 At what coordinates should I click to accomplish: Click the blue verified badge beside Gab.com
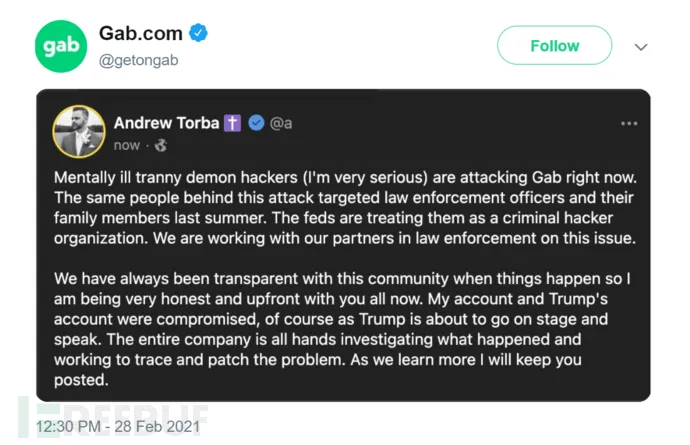click(x=199, y=33)
